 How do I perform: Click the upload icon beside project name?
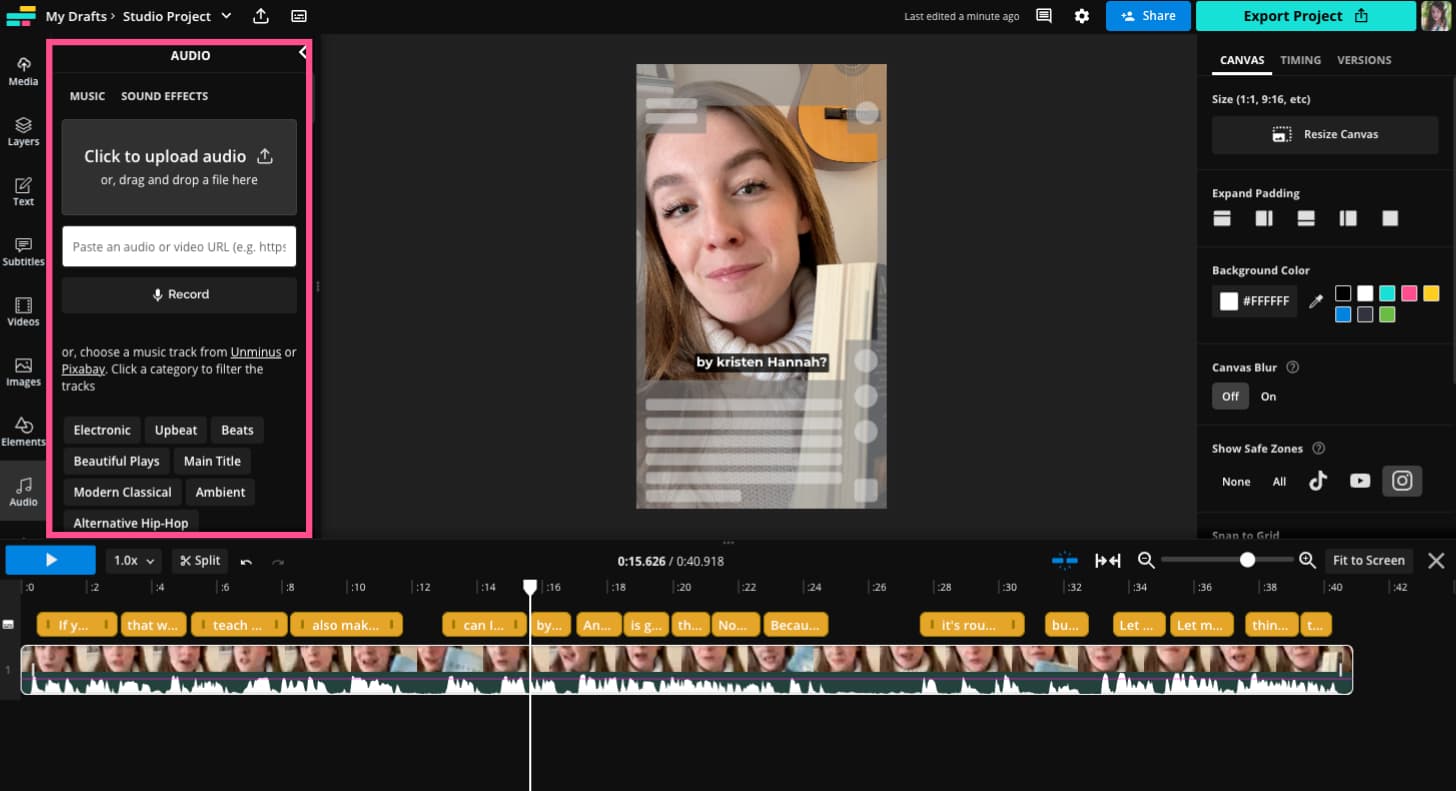(x=261, y=16)
